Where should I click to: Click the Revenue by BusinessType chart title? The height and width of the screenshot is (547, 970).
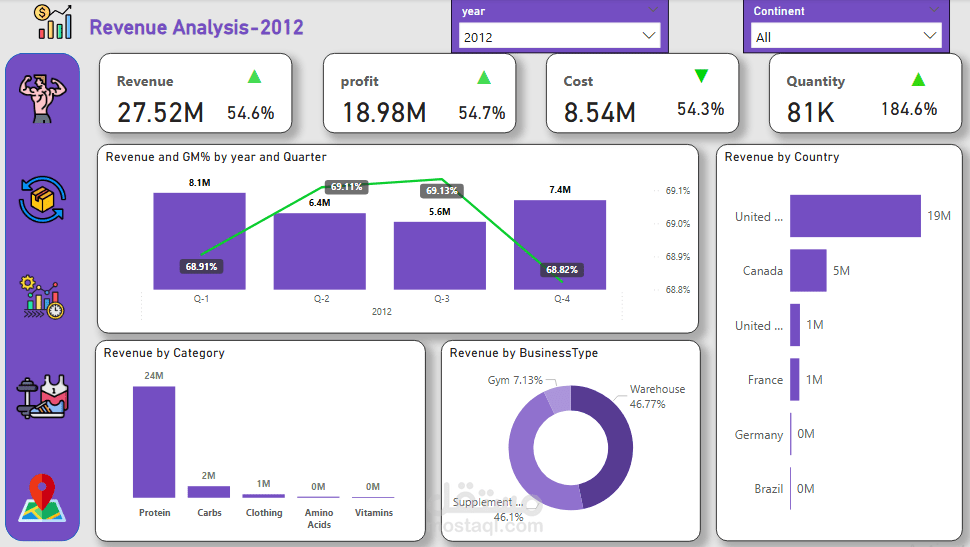524,353
